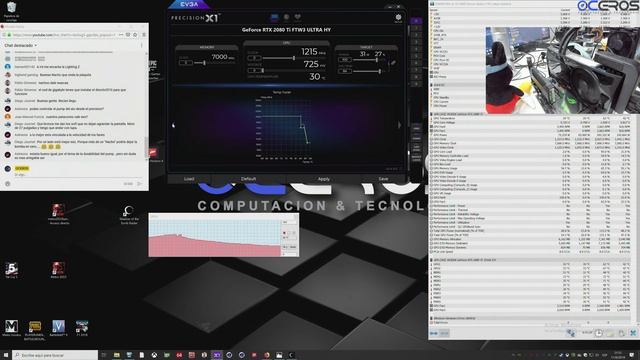Click the GPU clock offset input box
Screen dimensions: 640x360
tap(254, 58)
